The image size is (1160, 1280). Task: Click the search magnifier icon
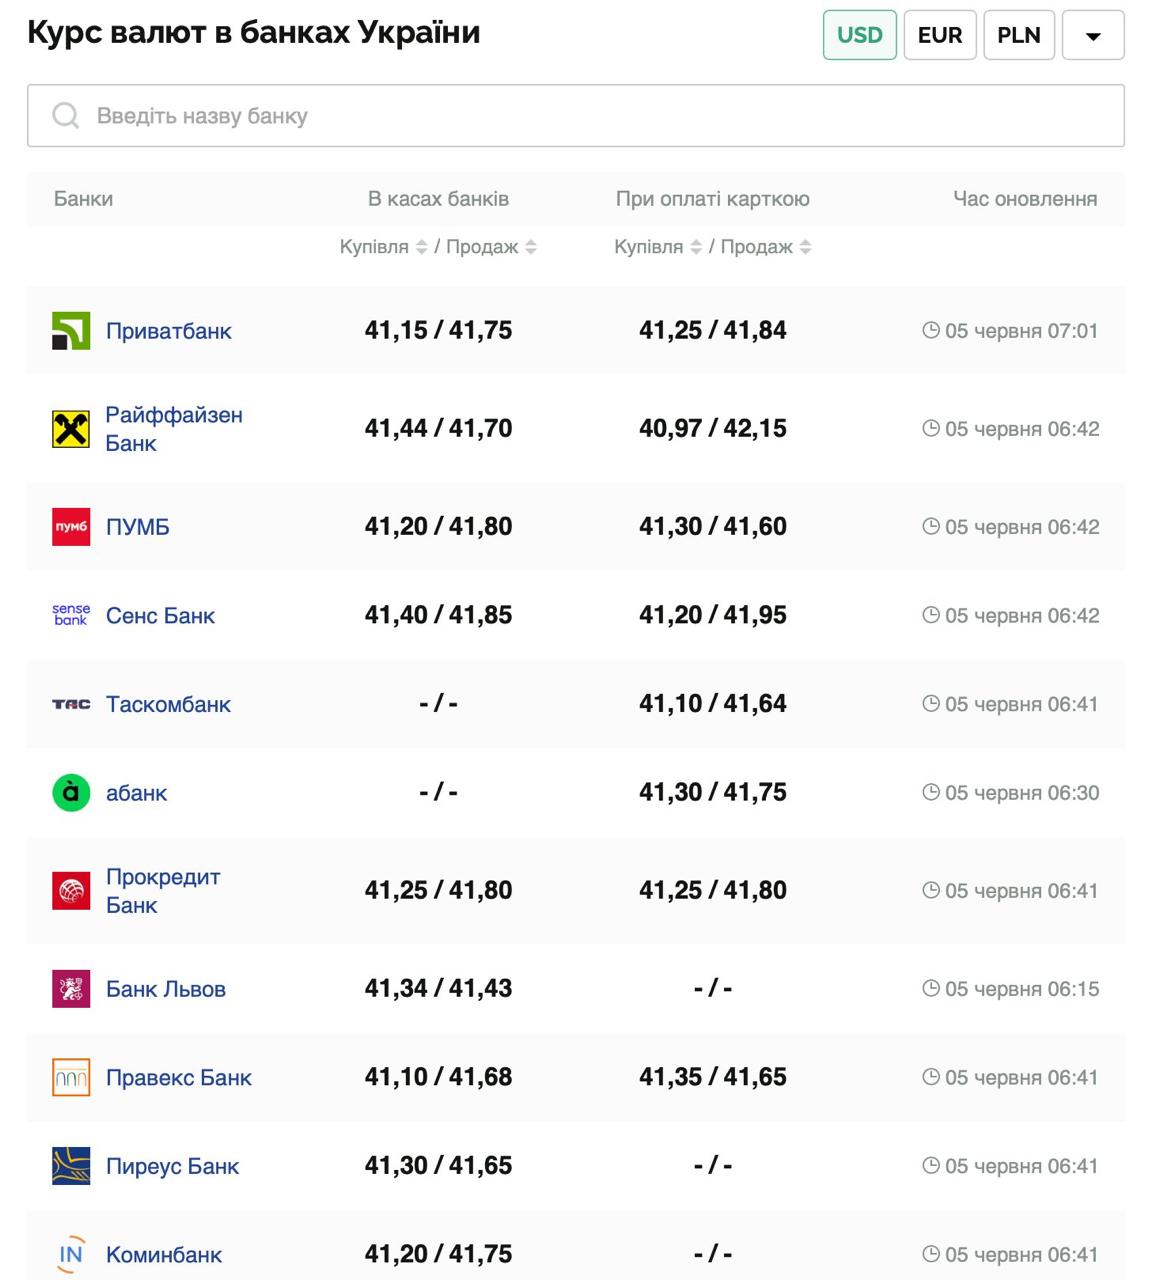pyautogui.click(x=66, y=116)
